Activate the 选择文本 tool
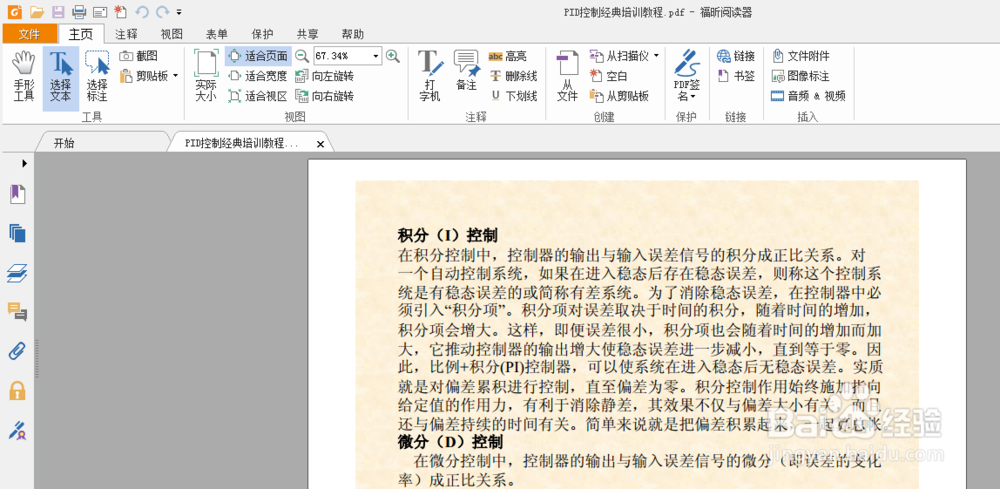Viewport: 1000px width, 489px height. coord(61,77)
